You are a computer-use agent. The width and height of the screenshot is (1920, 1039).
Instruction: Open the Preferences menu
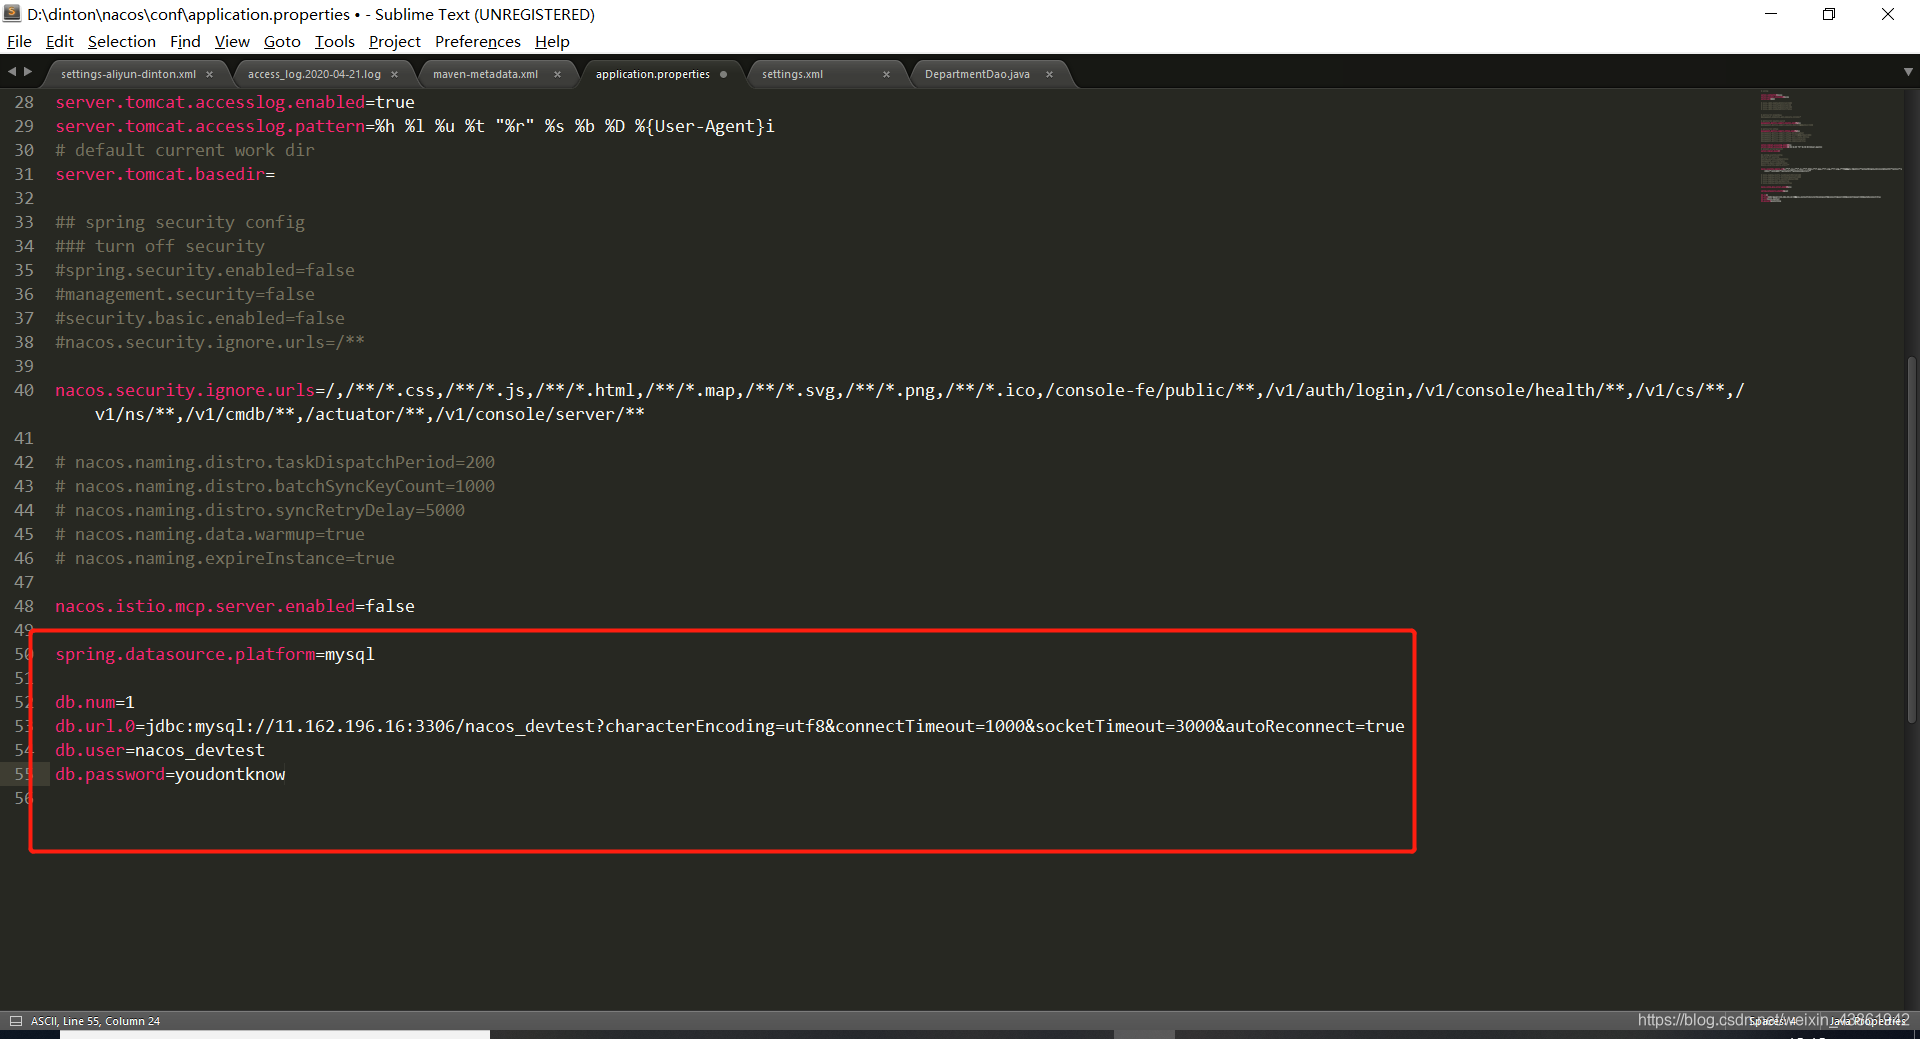click(477, 41)
